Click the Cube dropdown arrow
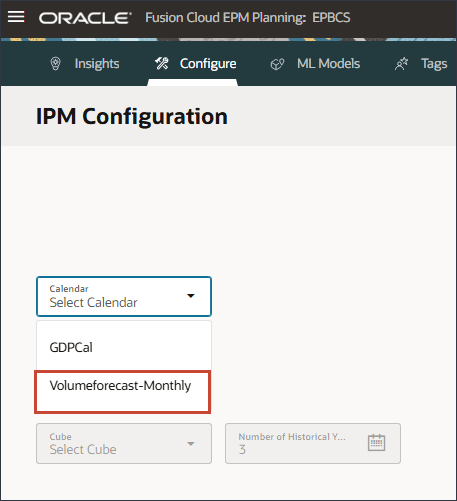457x501 pixels. point(191,444)
